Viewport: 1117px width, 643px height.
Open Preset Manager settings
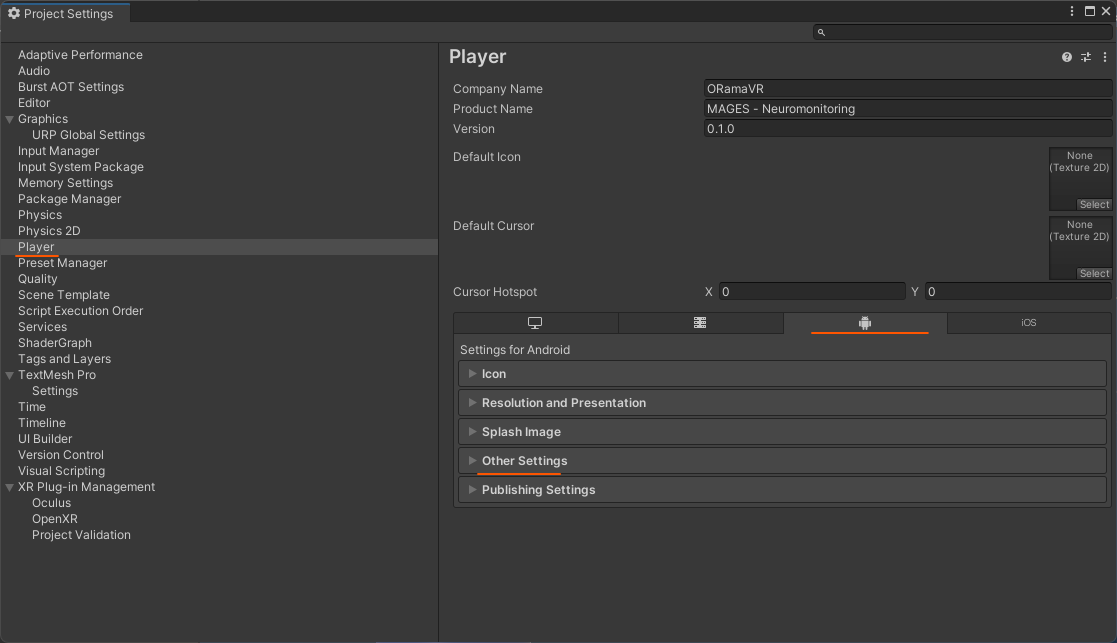(62, 263)
